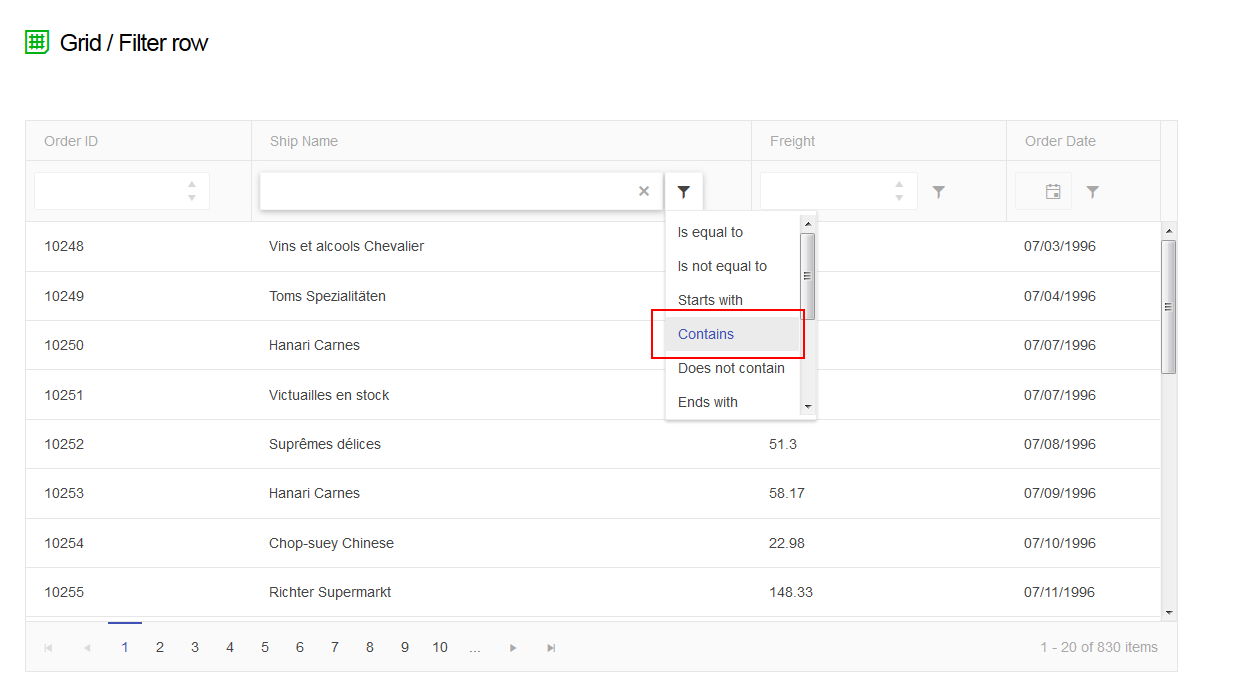Viewport: 1246px width, 688px height.
Task: Open page 10 in the pager
Action: [440, 647]
